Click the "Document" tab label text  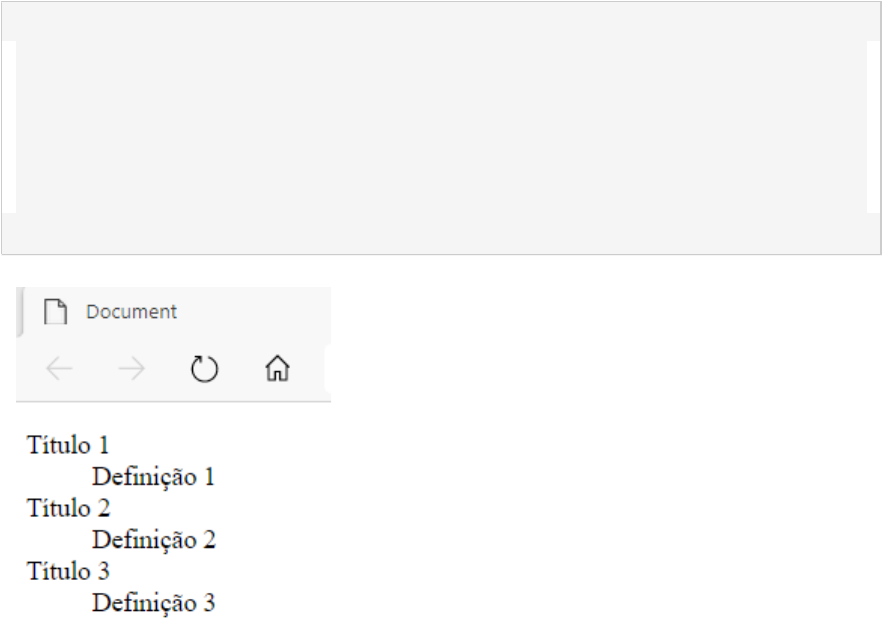click(131, 312)
